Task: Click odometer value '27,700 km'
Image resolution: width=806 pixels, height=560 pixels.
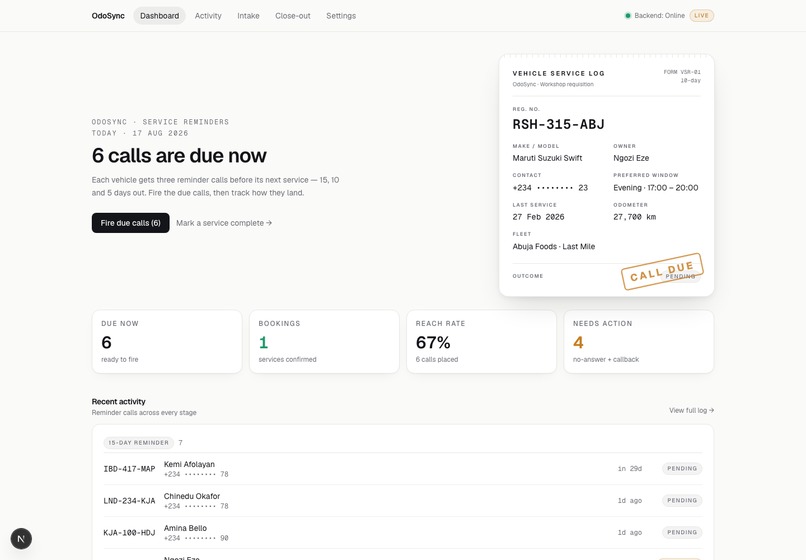Action: tap(635, 217)
